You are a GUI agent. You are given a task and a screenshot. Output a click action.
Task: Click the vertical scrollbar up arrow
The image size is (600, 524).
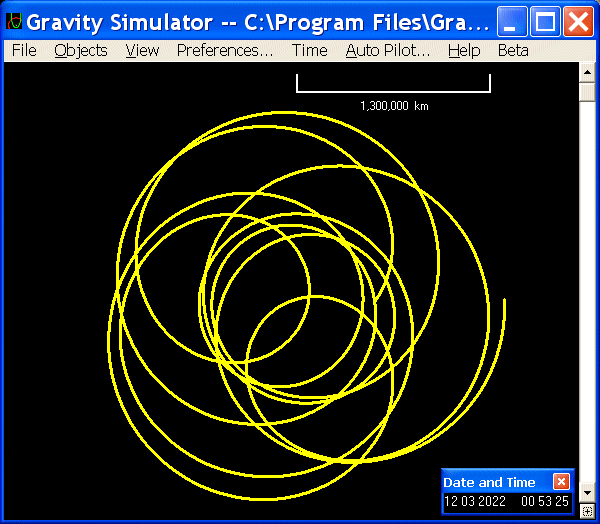(x=587, y=72)
